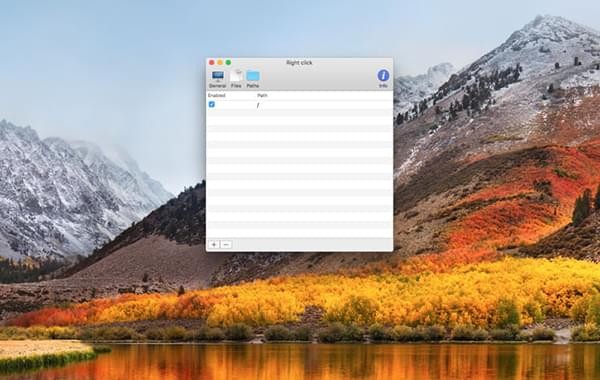Click the "Paths" label under the folder

point(253,86)
